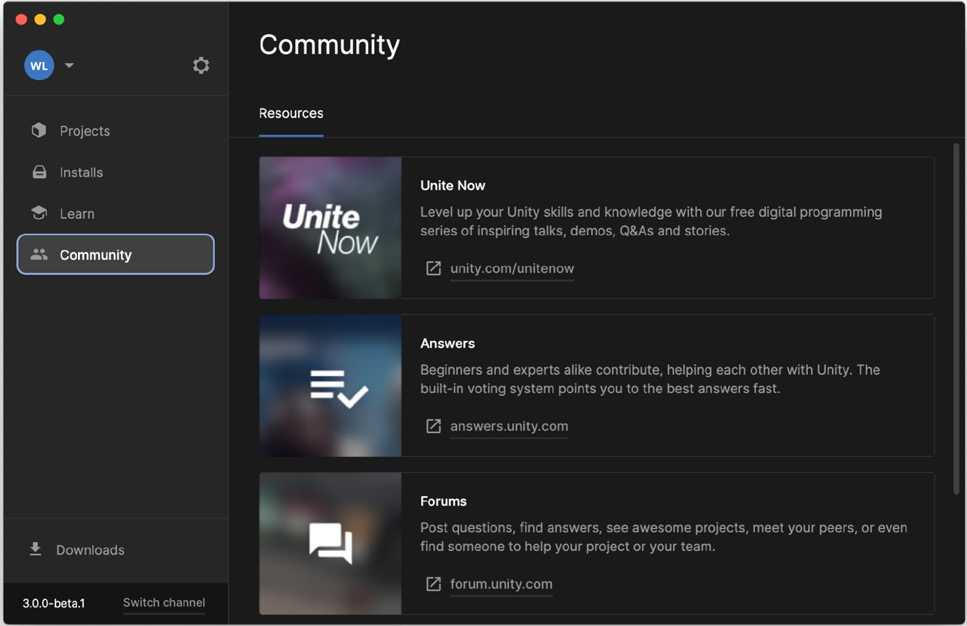Click Switch channel link
Image resolution: width=967 pixels, height=626 pixels.
click(x=164, y=603)
